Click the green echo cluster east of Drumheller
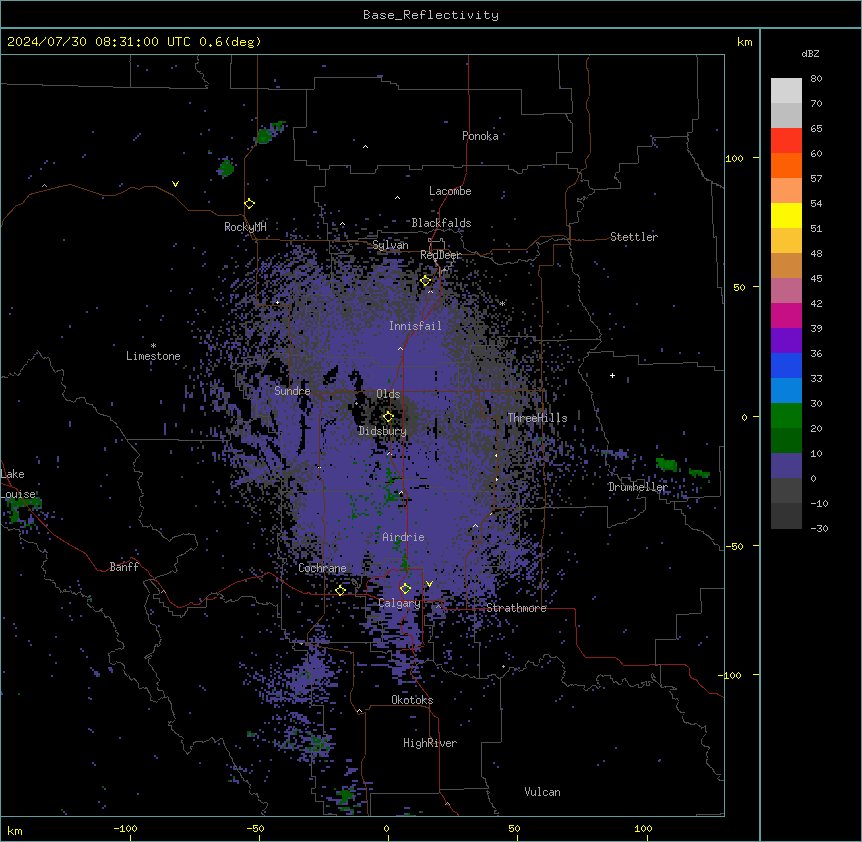Viewport: 862px width, 842px height. [667, 464]
